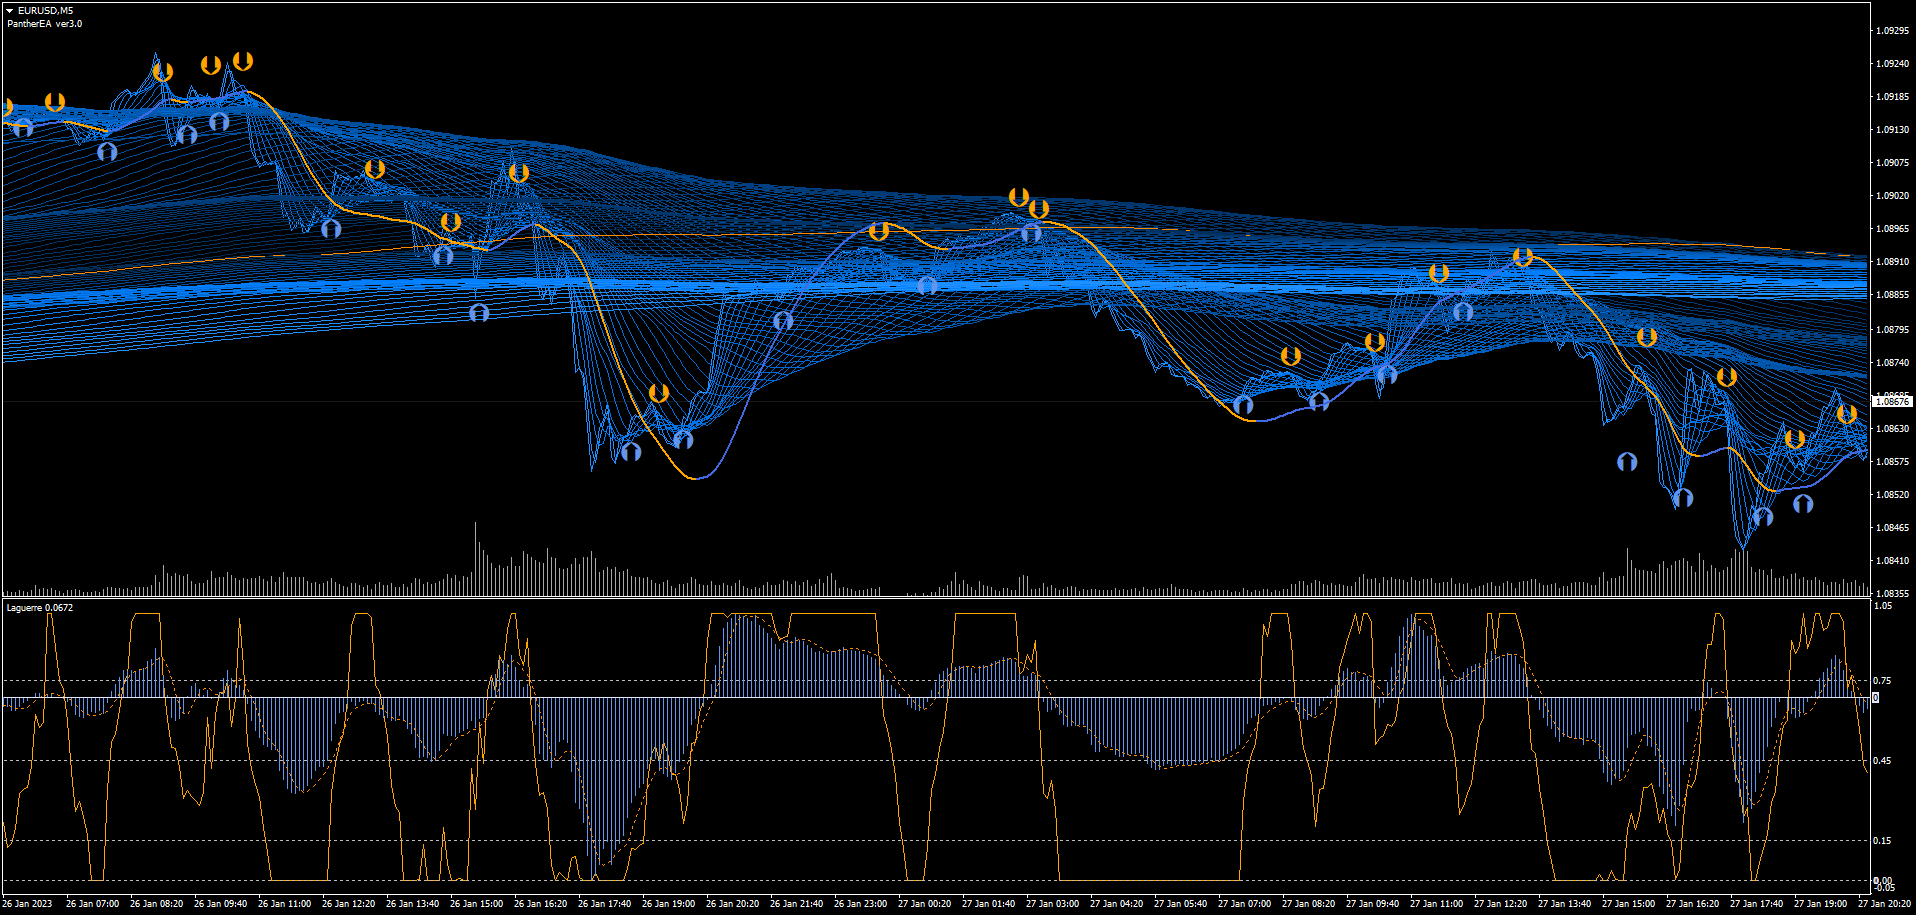Click orange sell arrow in the 26 Jan 19:00 trough

[658, 393]
